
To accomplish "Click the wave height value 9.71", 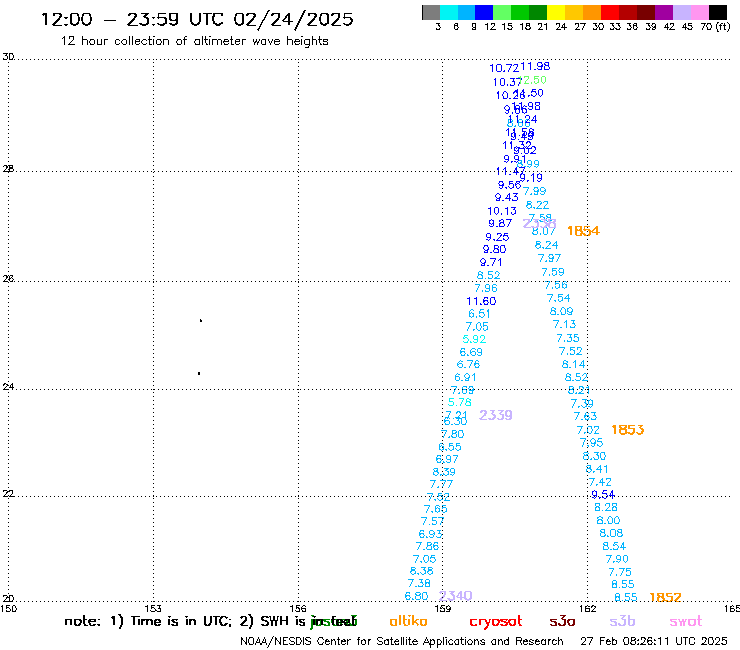I will tap(491, 262).
